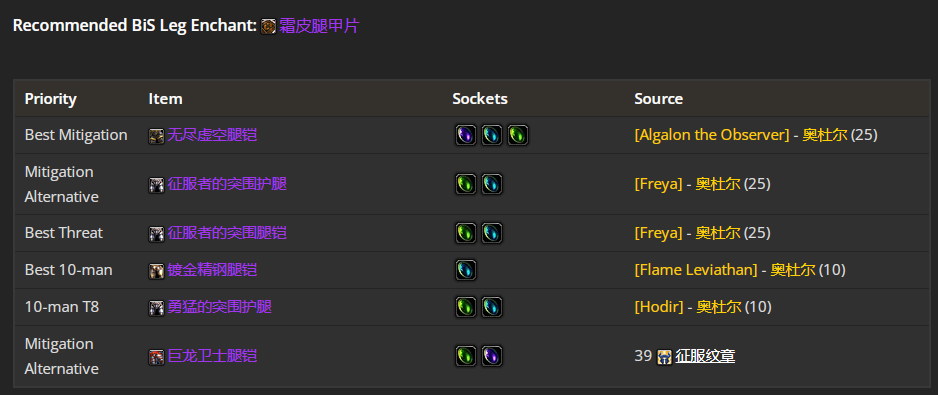
Task: Follow the Hodir source link
Action: tap(659, 308)
